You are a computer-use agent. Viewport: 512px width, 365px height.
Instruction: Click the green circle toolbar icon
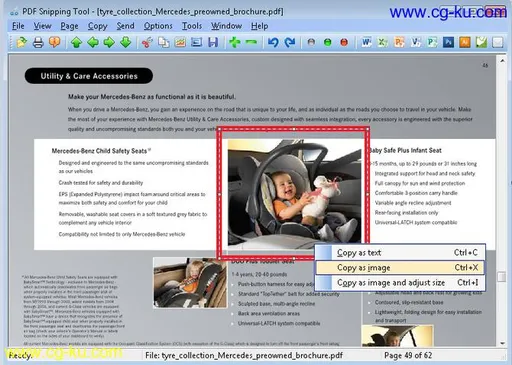point(328,42)
